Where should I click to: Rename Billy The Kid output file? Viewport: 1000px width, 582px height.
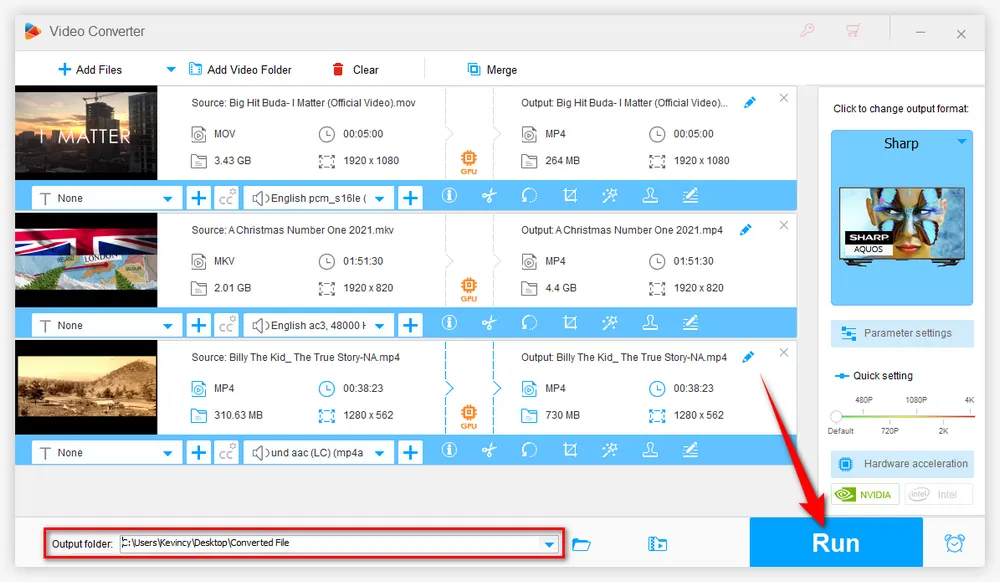point(748,357)
